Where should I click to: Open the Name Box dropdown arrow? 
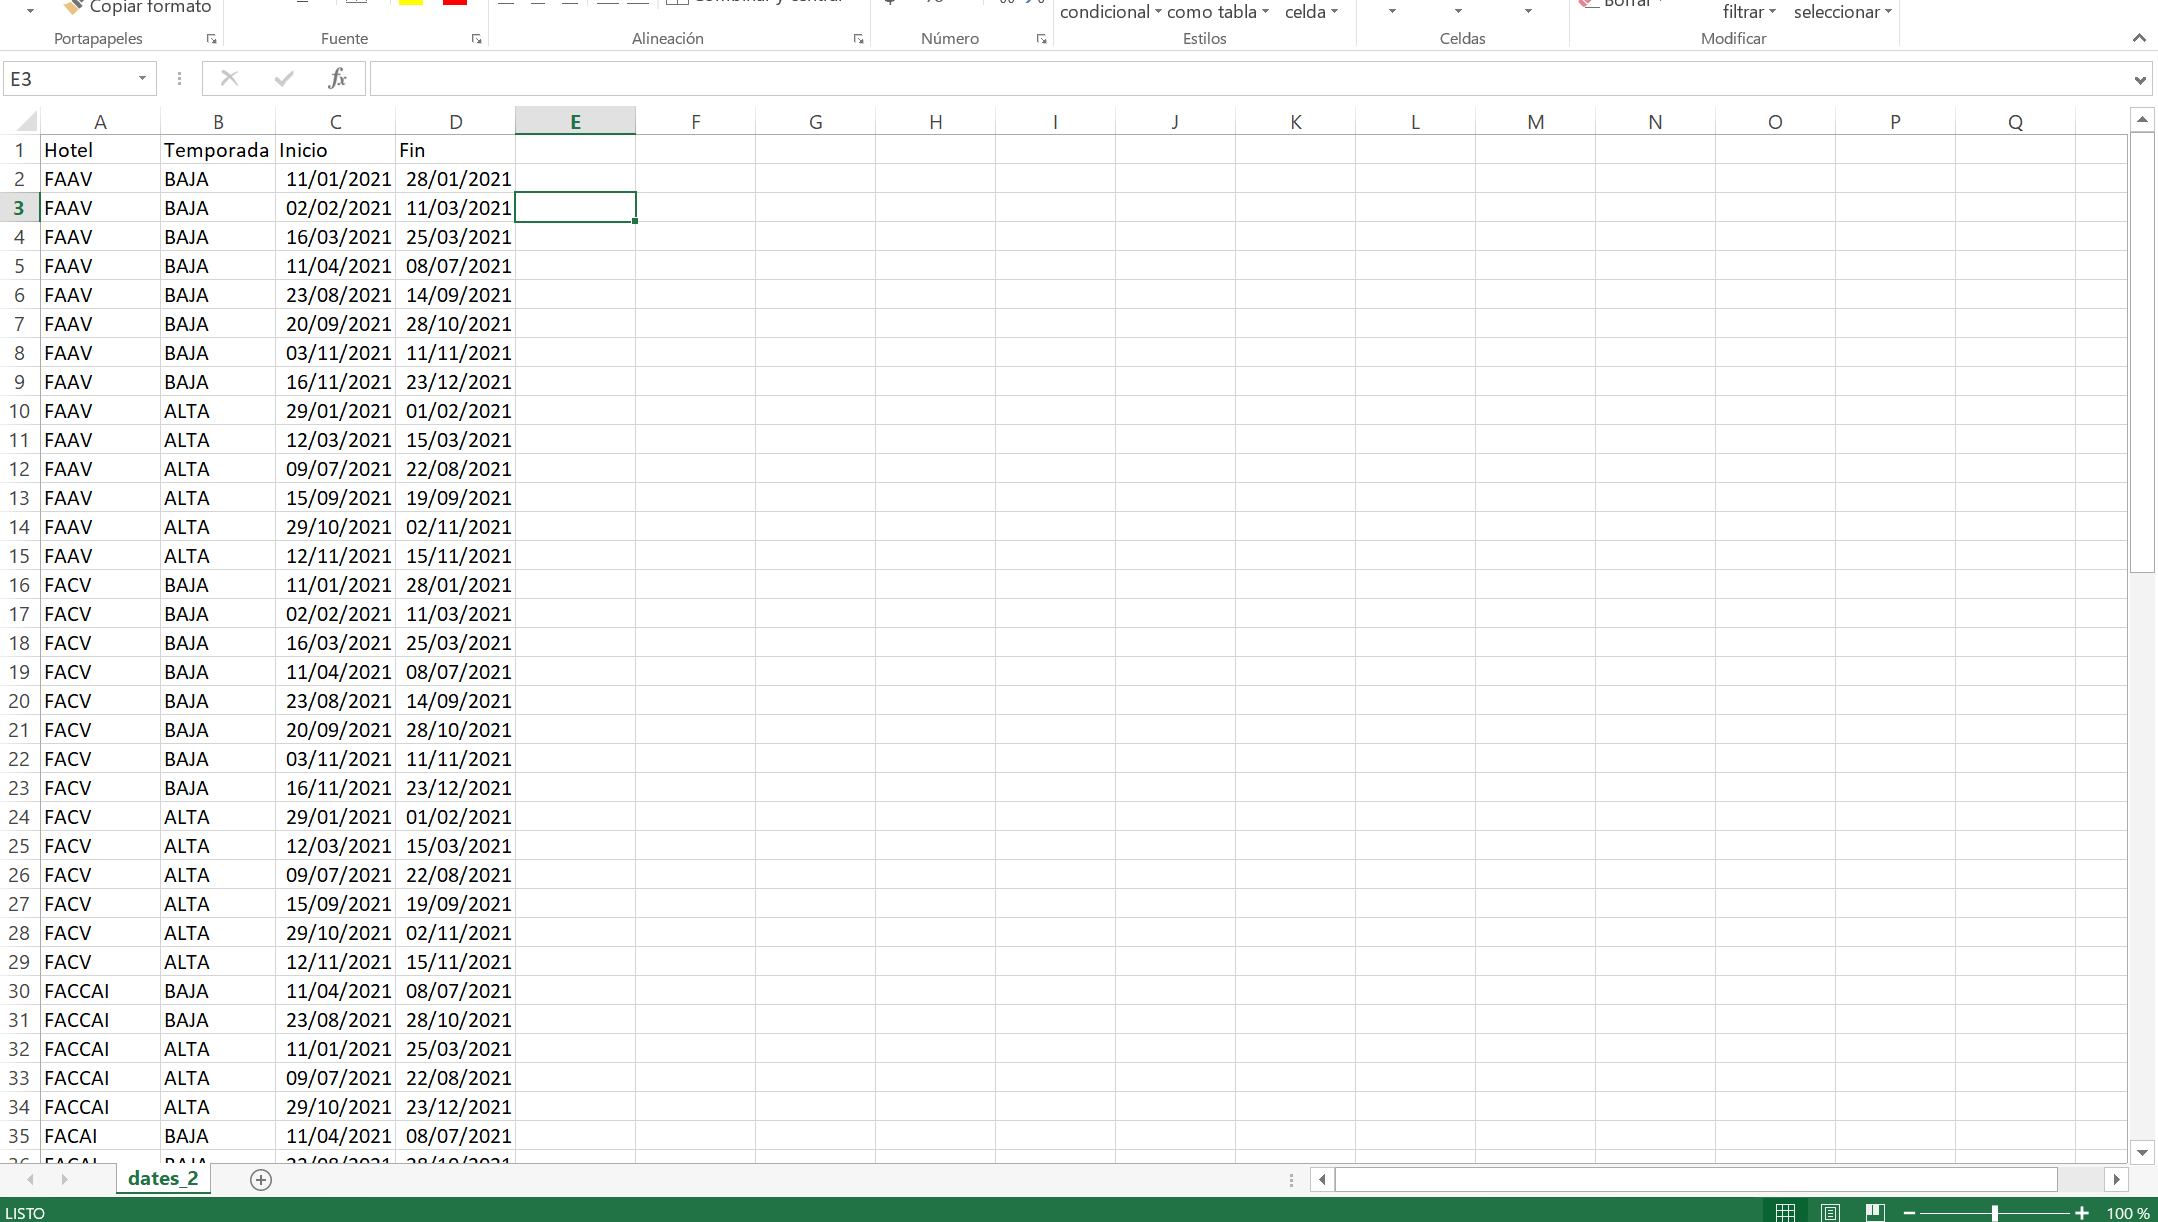click(x=142, y=79)
